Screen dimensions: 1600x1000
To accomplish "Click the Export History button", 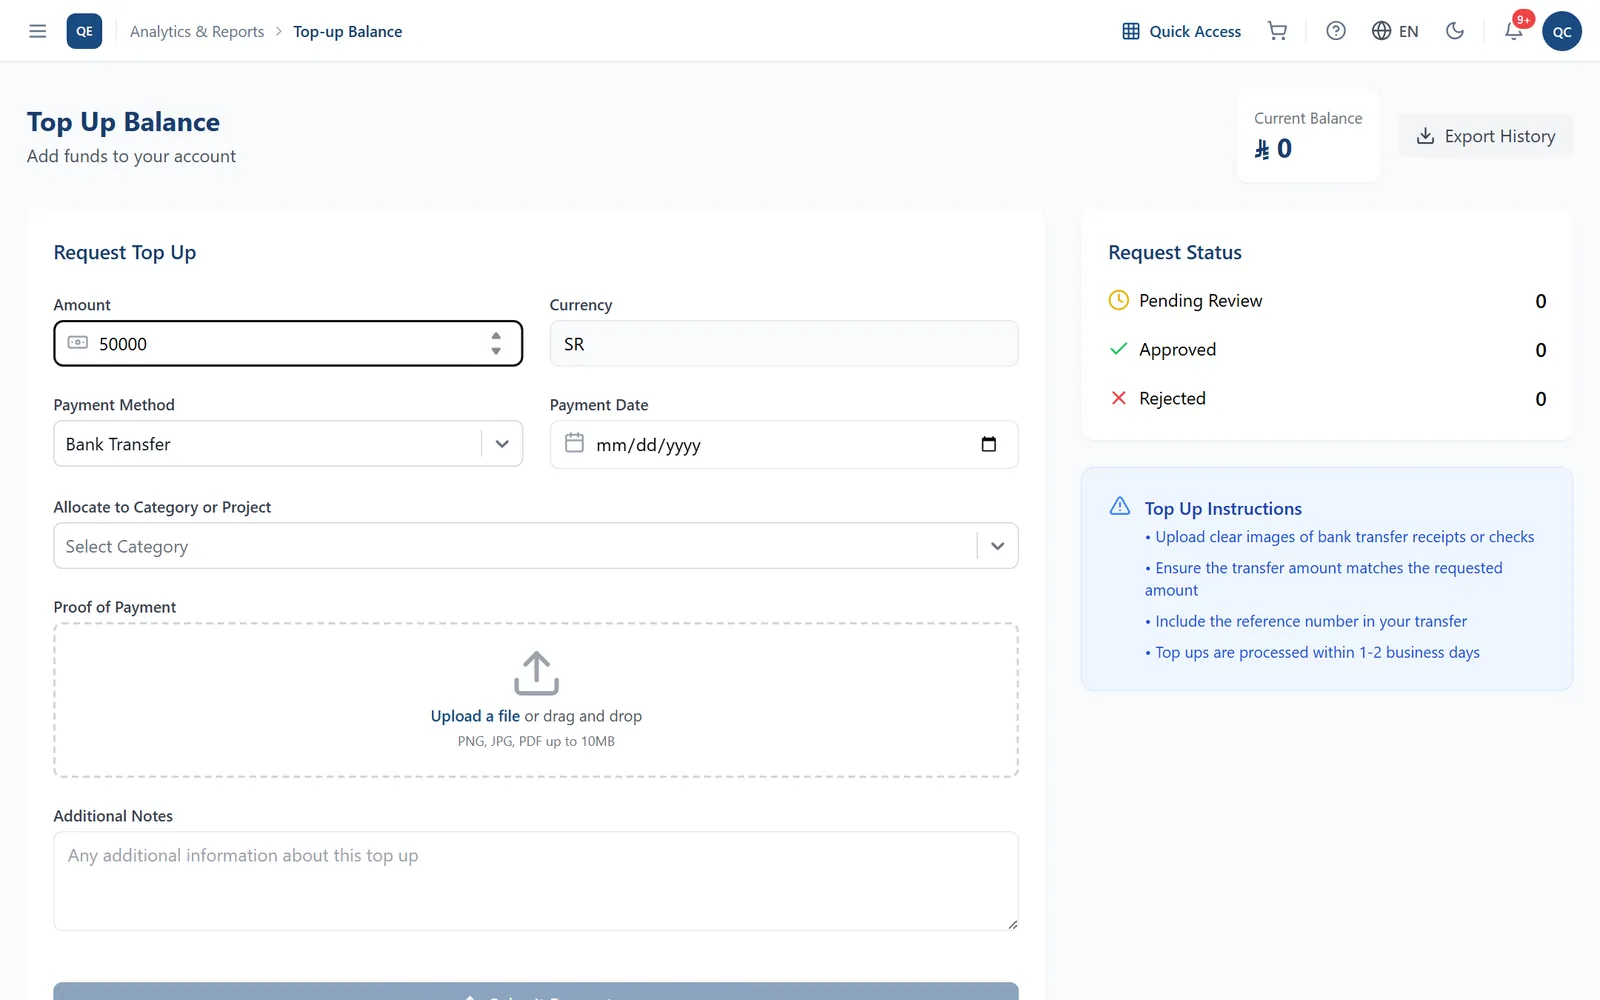I will click(1485, 136).
